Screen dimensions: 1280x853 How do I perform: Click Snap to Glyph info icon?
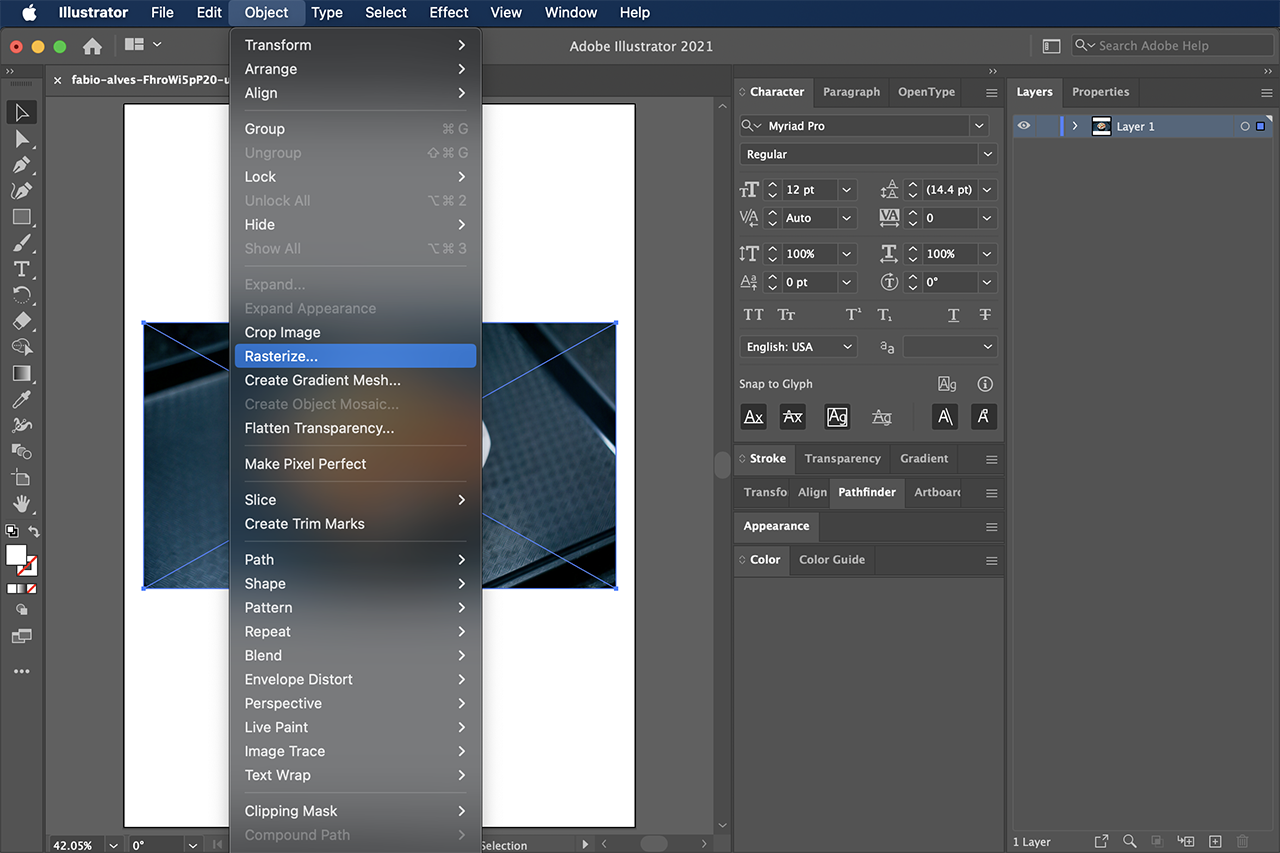coord(985,384)
